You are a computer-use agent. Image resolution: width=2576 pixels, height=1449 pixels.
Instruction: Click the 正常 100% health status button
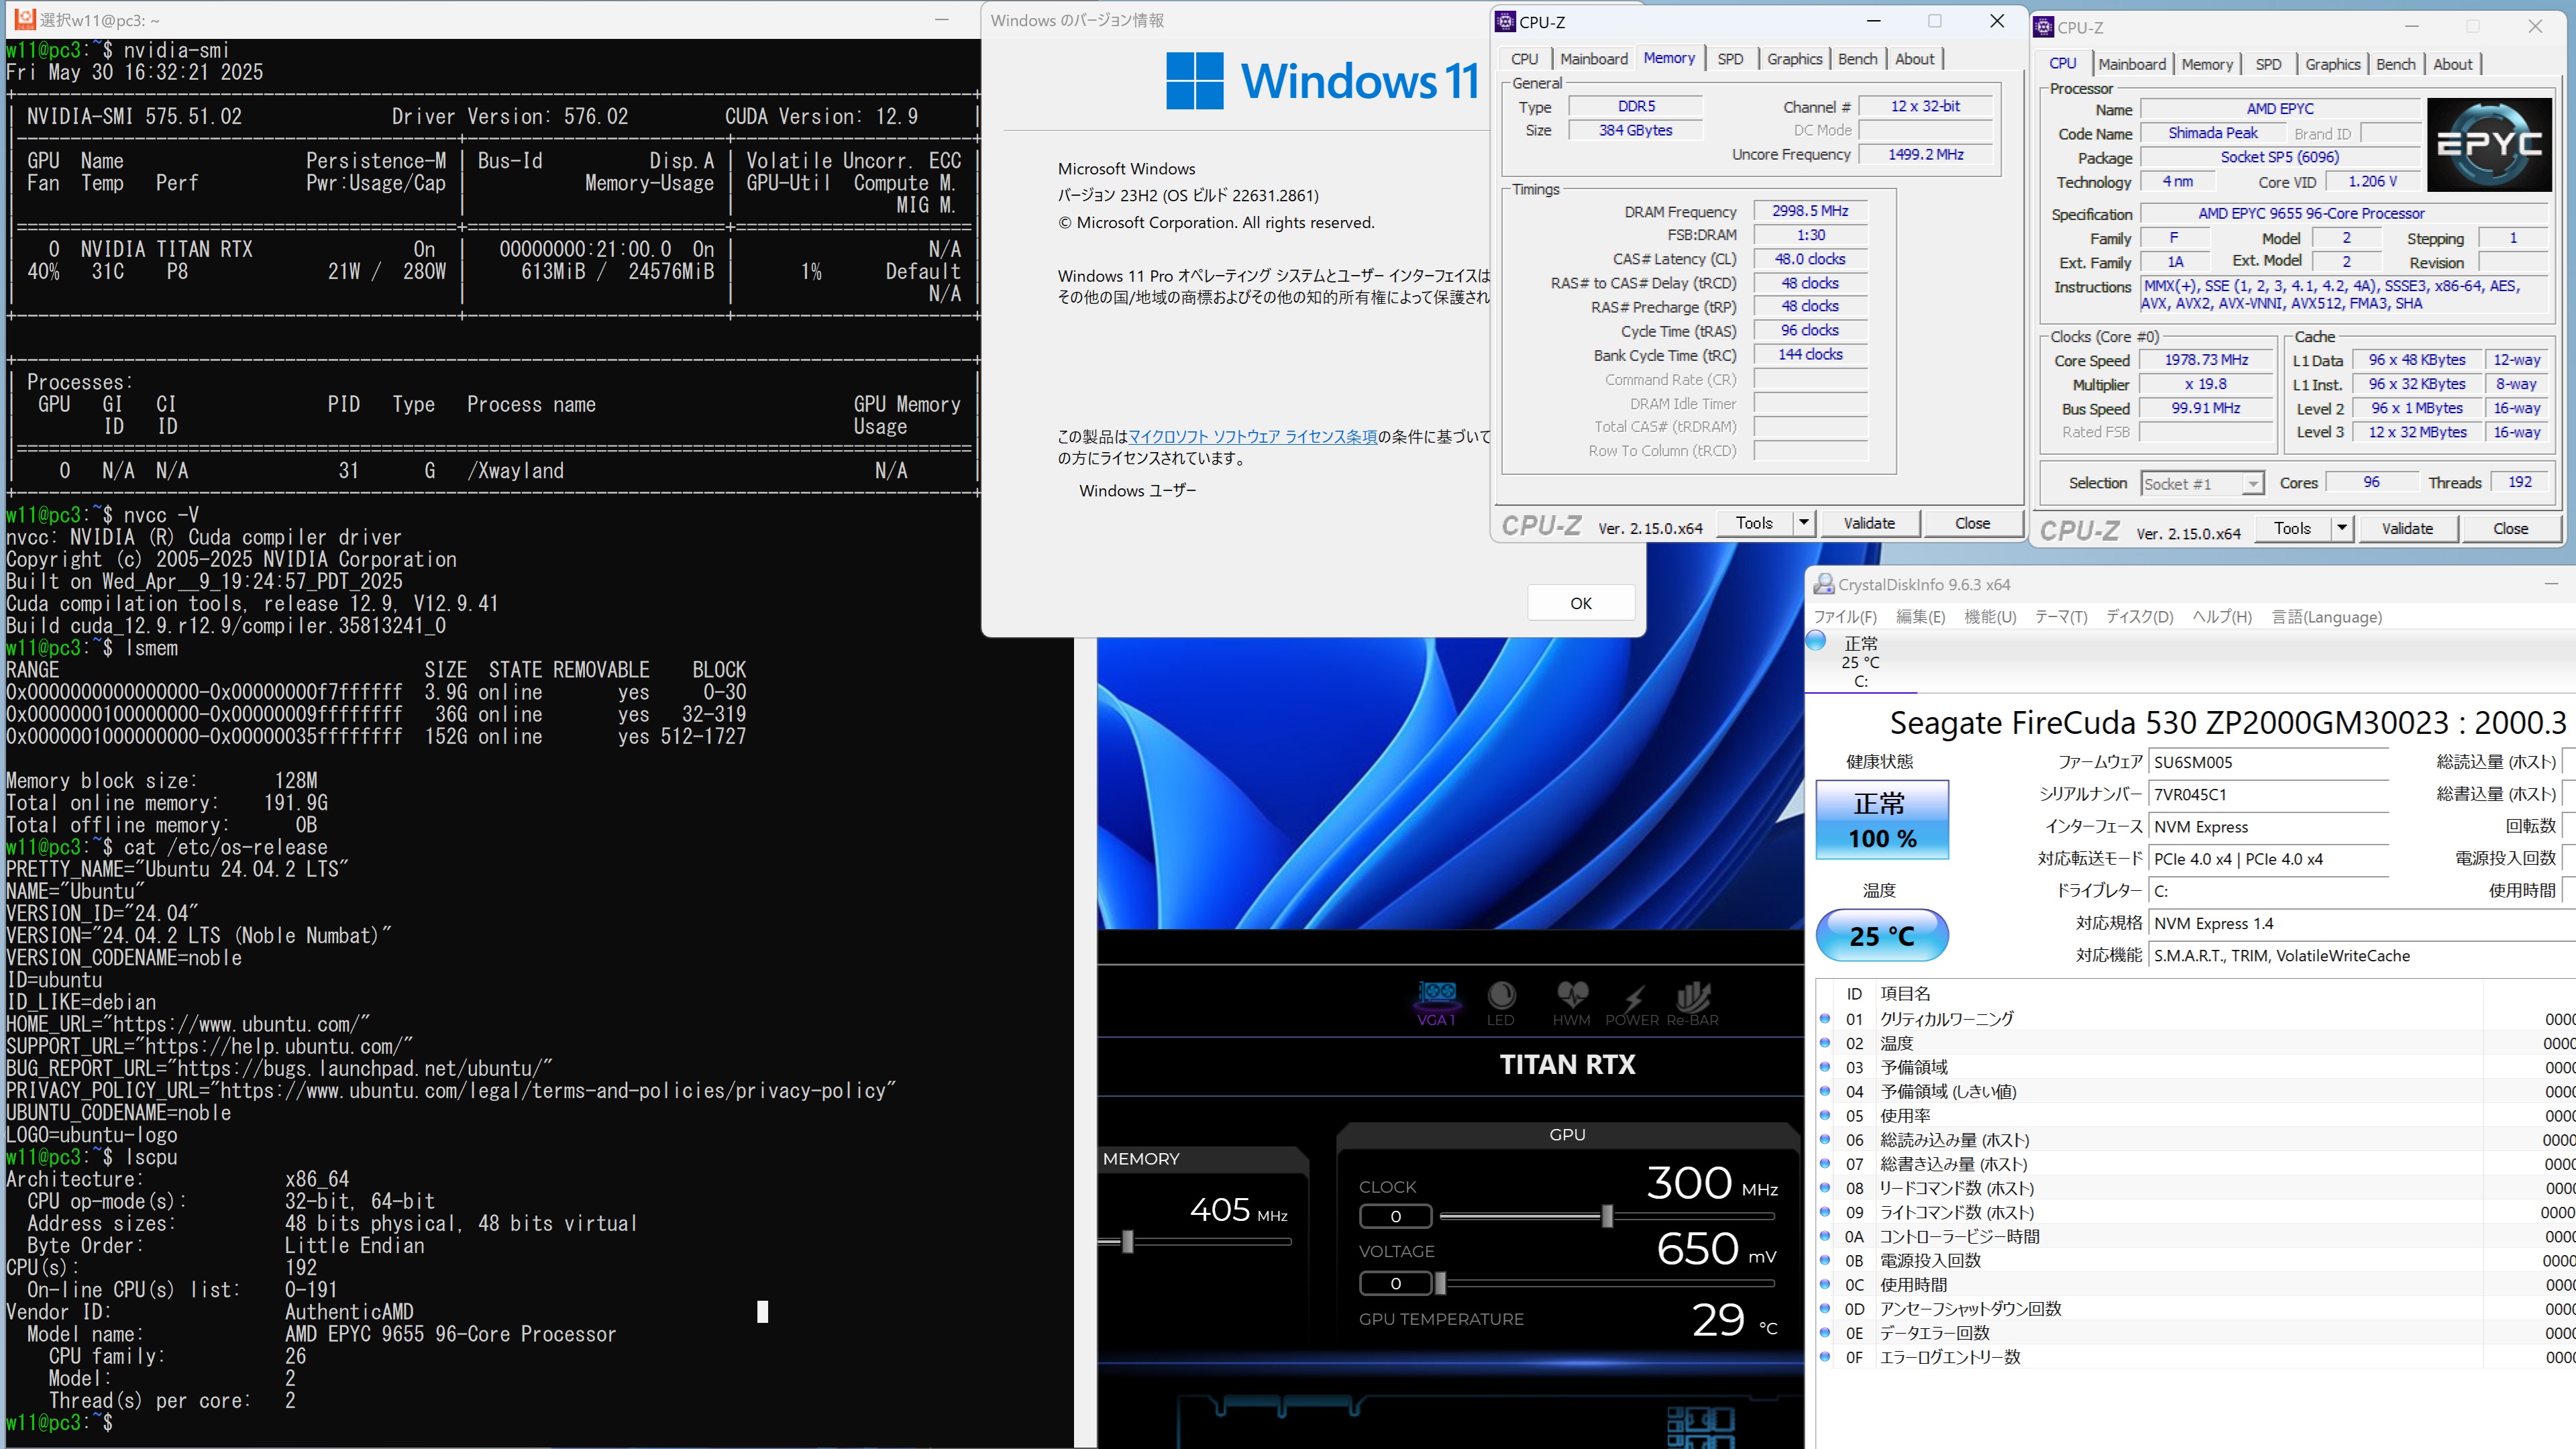1882,820
